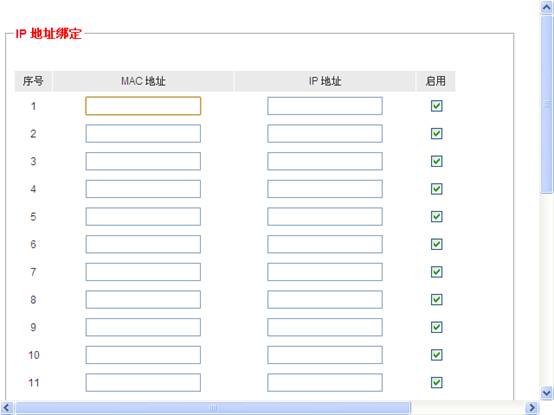Select the IP address field in row 7
The width and height of the screenshot is (554, 415).
[325, 272]
